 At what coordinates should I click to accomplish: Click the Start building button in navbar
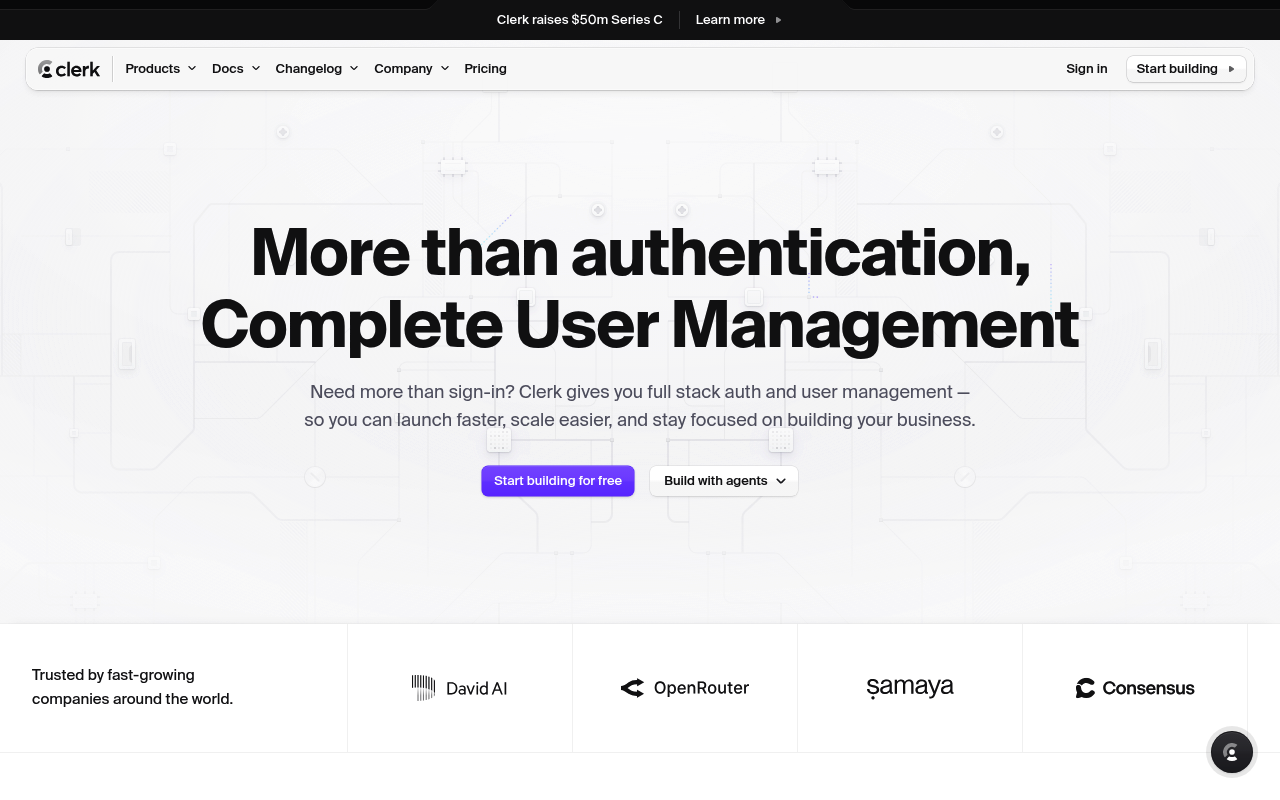[1186, 69]
